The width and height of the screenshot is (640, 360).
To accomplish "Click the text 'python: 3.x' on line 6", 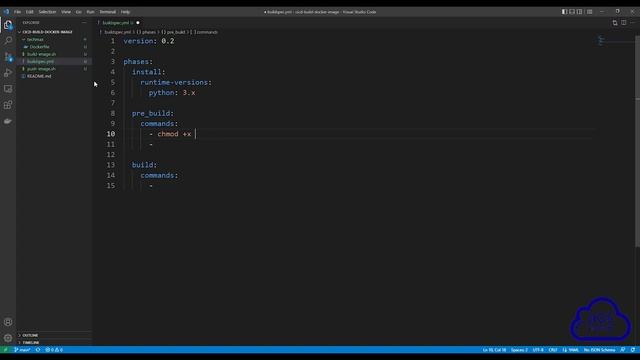I will 172,93.
